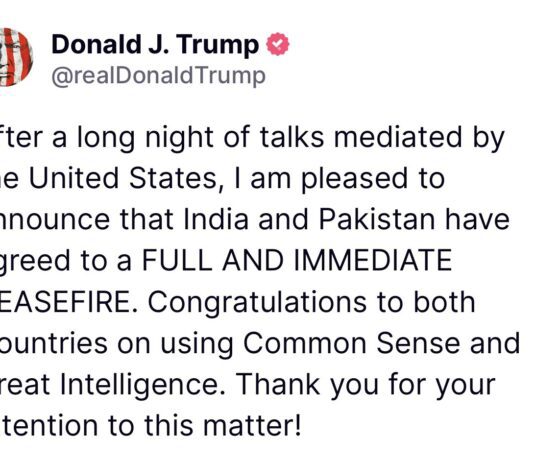Open the striped profile avatar picture

pos(15,57)
